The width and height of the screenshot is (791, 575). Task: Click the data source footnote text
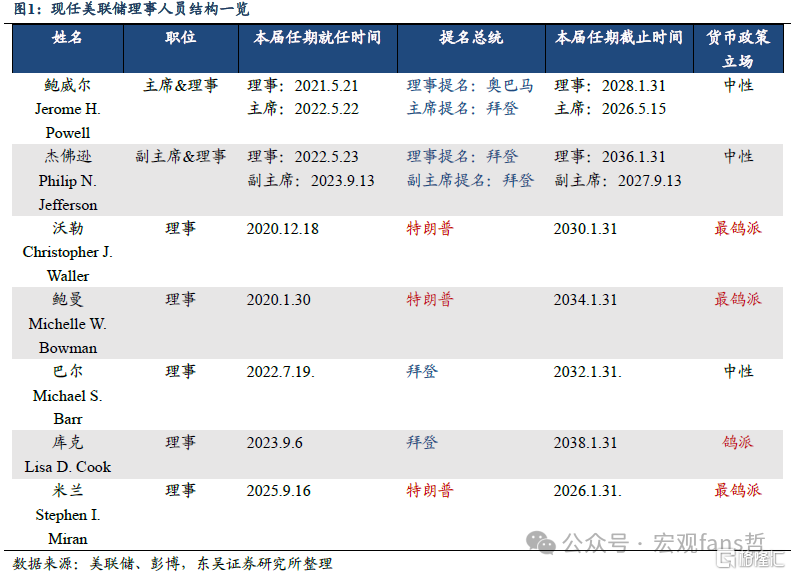[172, 563]
